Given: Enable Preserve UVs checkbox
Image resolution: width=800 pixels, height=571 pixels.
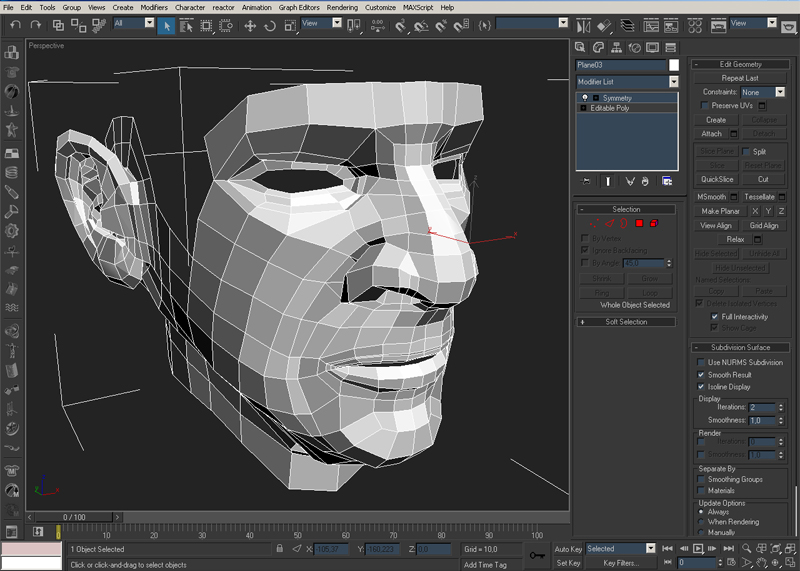Looking at the screenshot, I should [x=705, y=106].
